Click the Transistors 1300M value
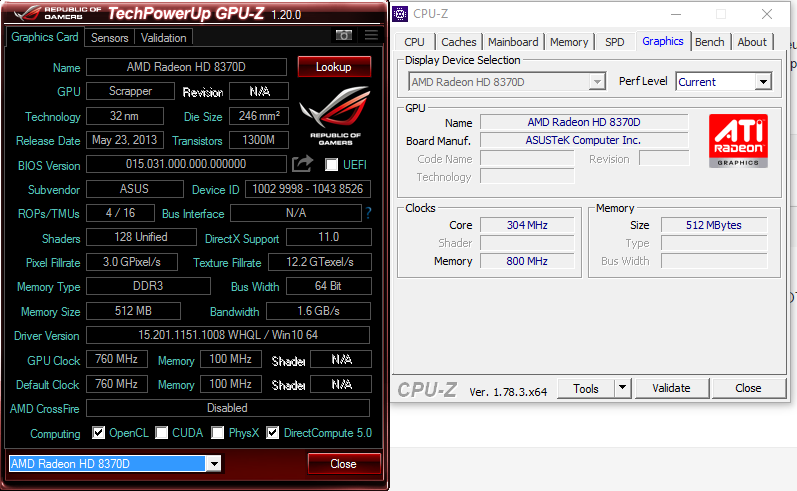The image size is (797, 491). pyautogui.click(x=259, y=140)
